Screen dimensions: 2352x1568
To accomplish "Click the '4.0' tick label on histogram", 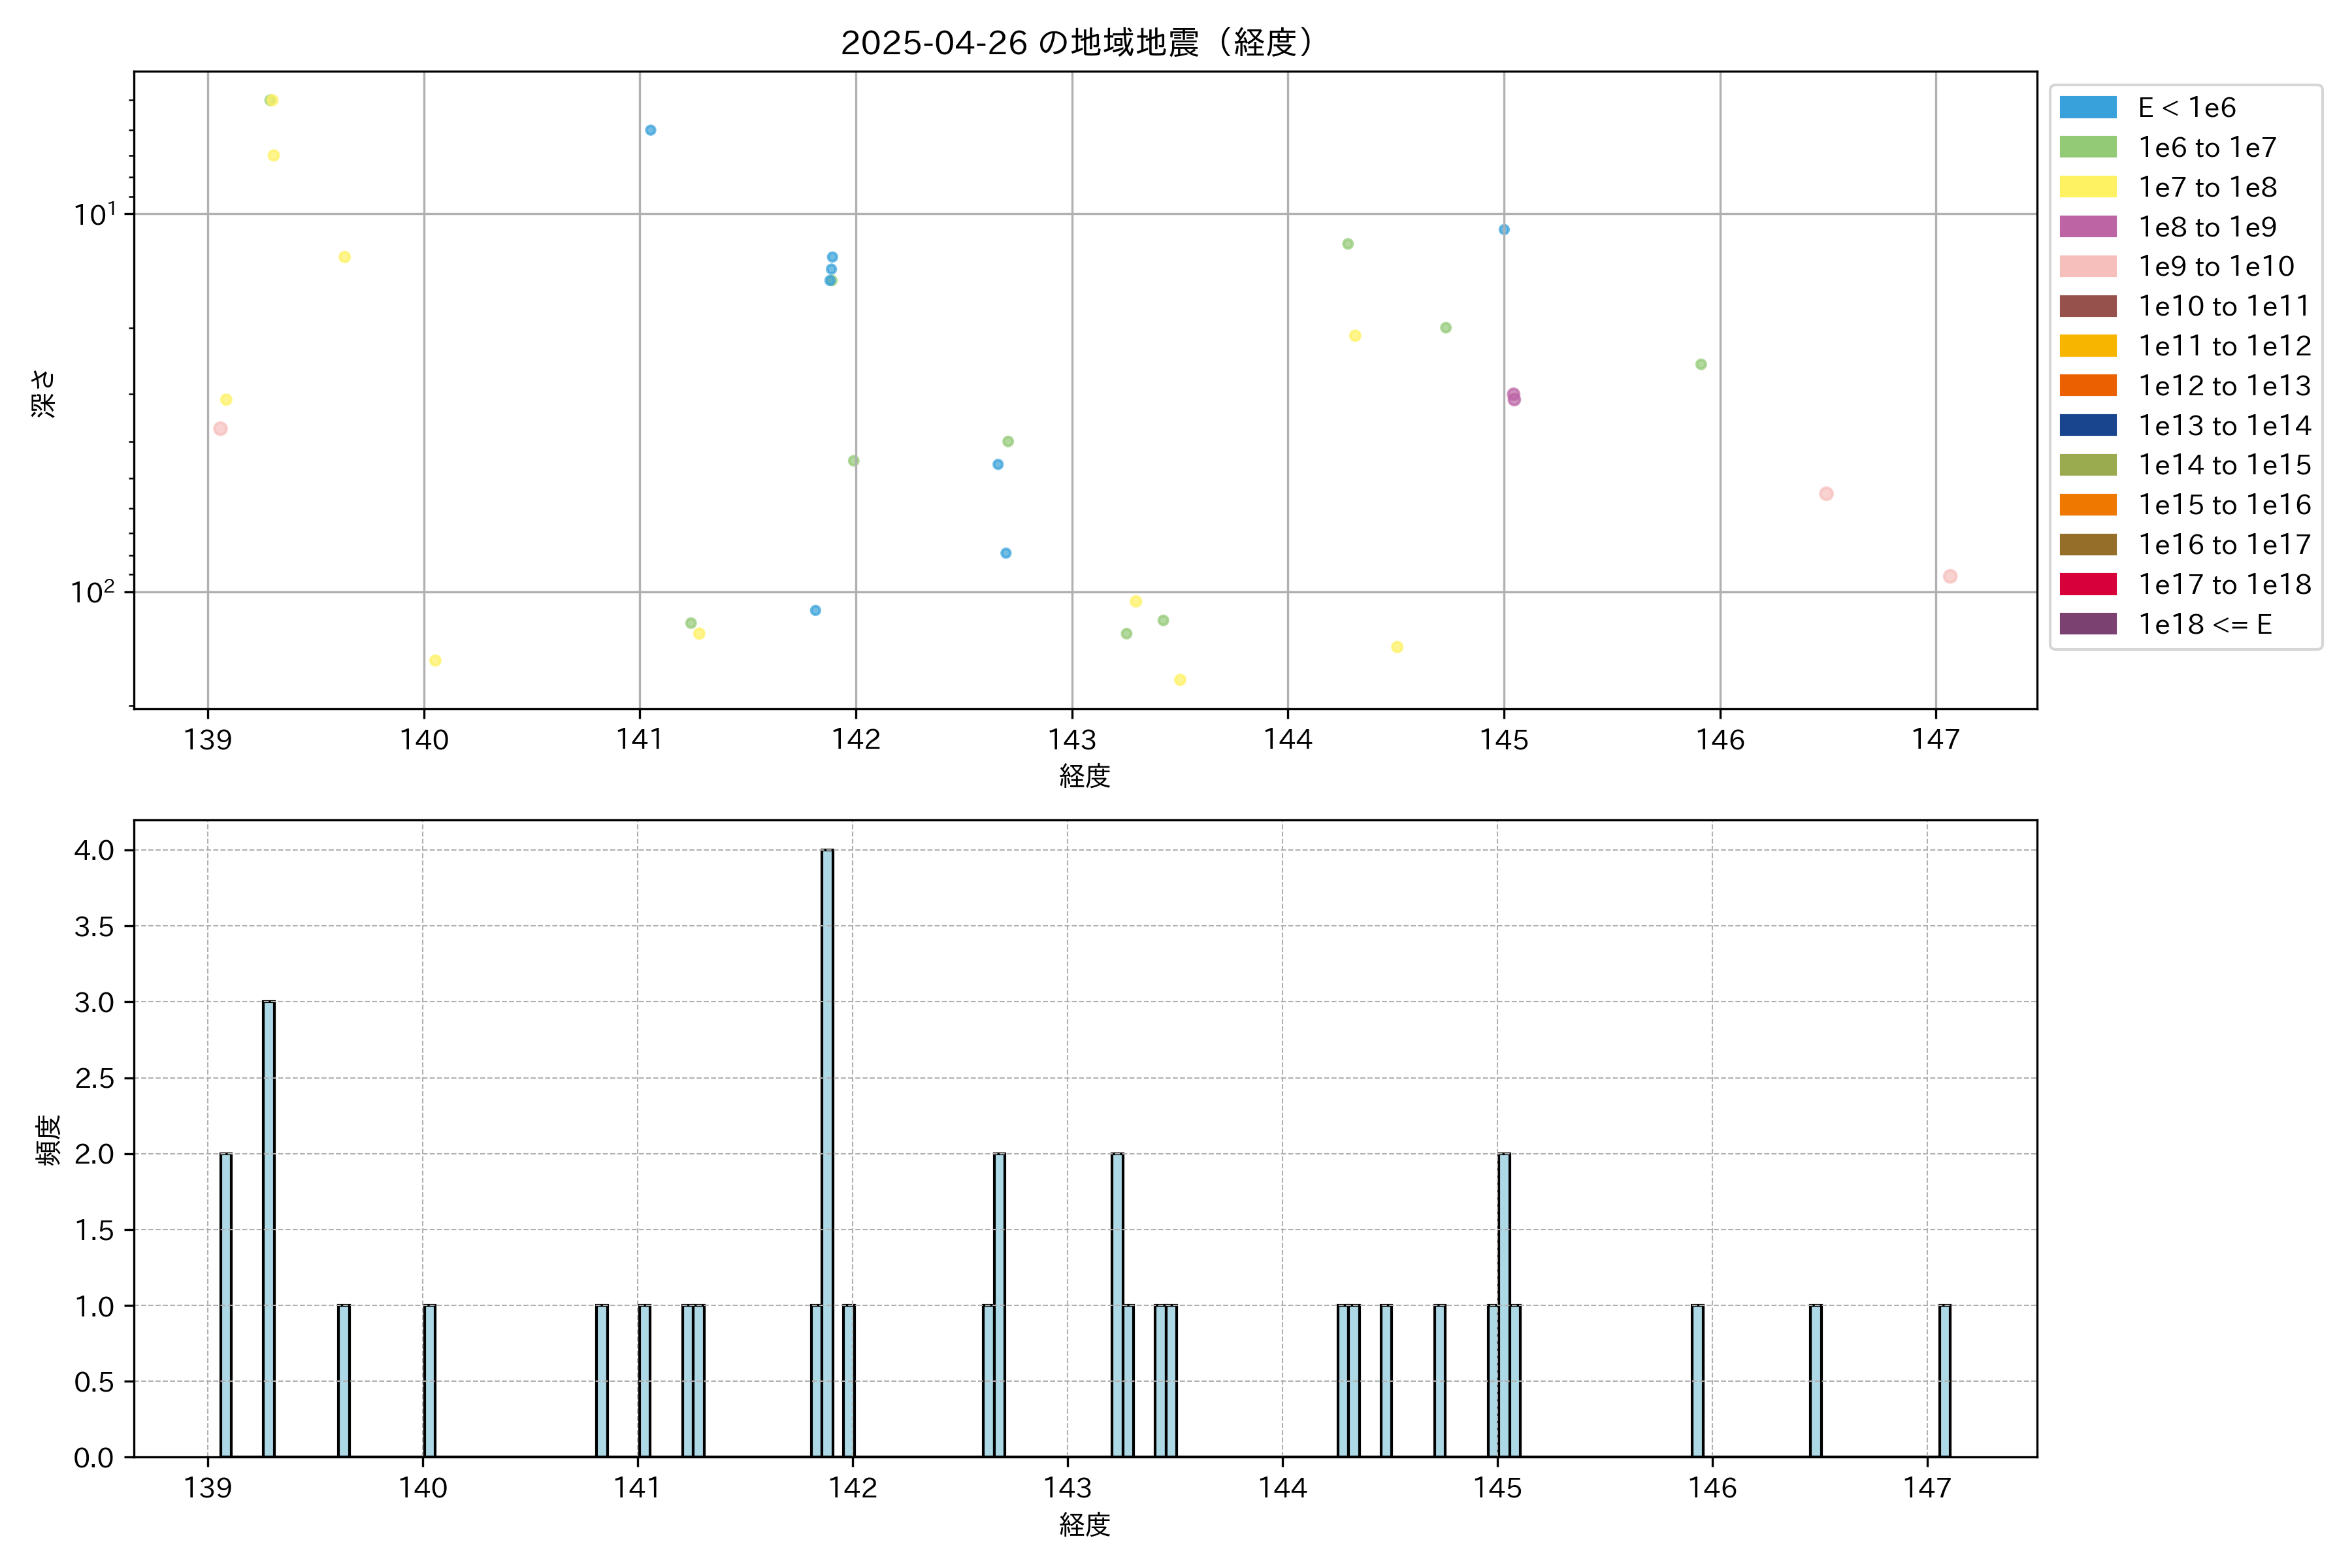I will click(94, 851).
